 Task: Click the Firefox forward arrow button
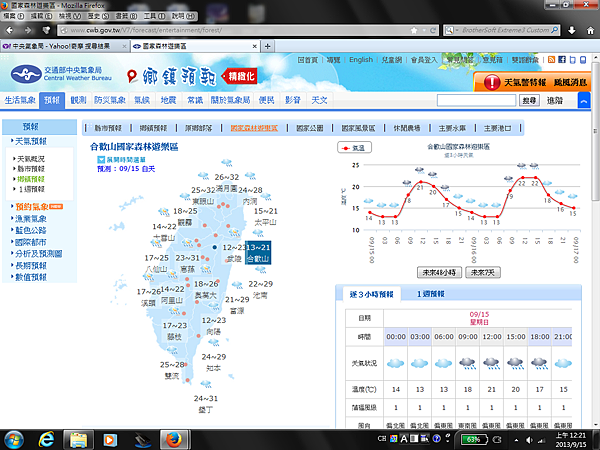[x=28, y=30]
